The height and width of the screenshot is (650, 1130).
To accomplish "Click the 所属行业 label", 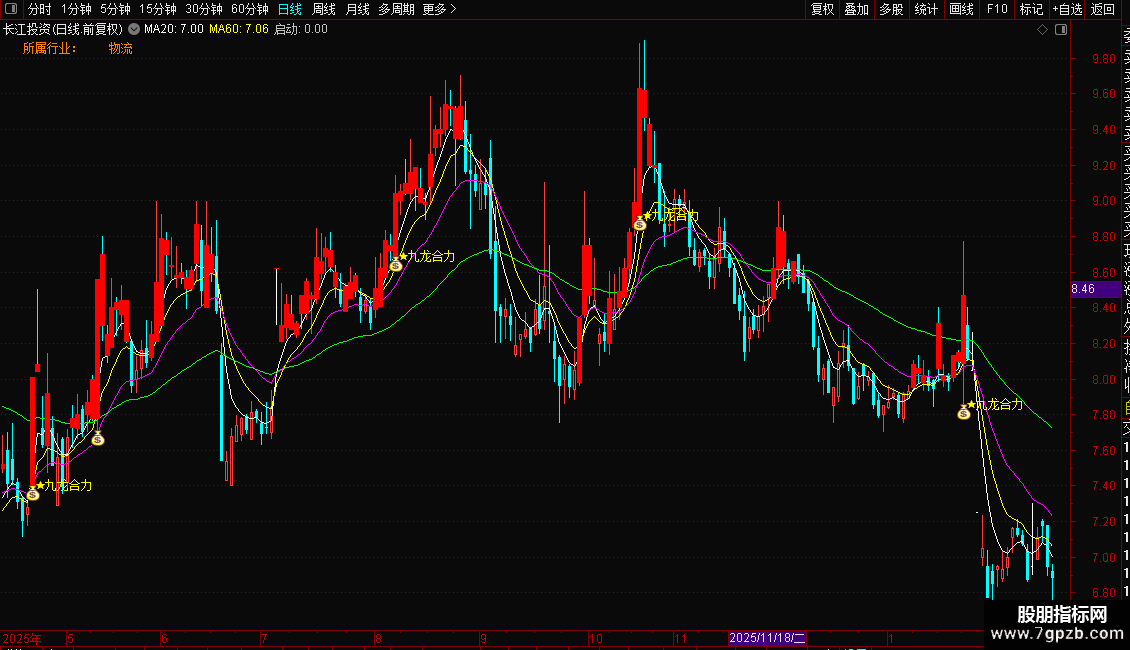I will [x=48, y=48].
